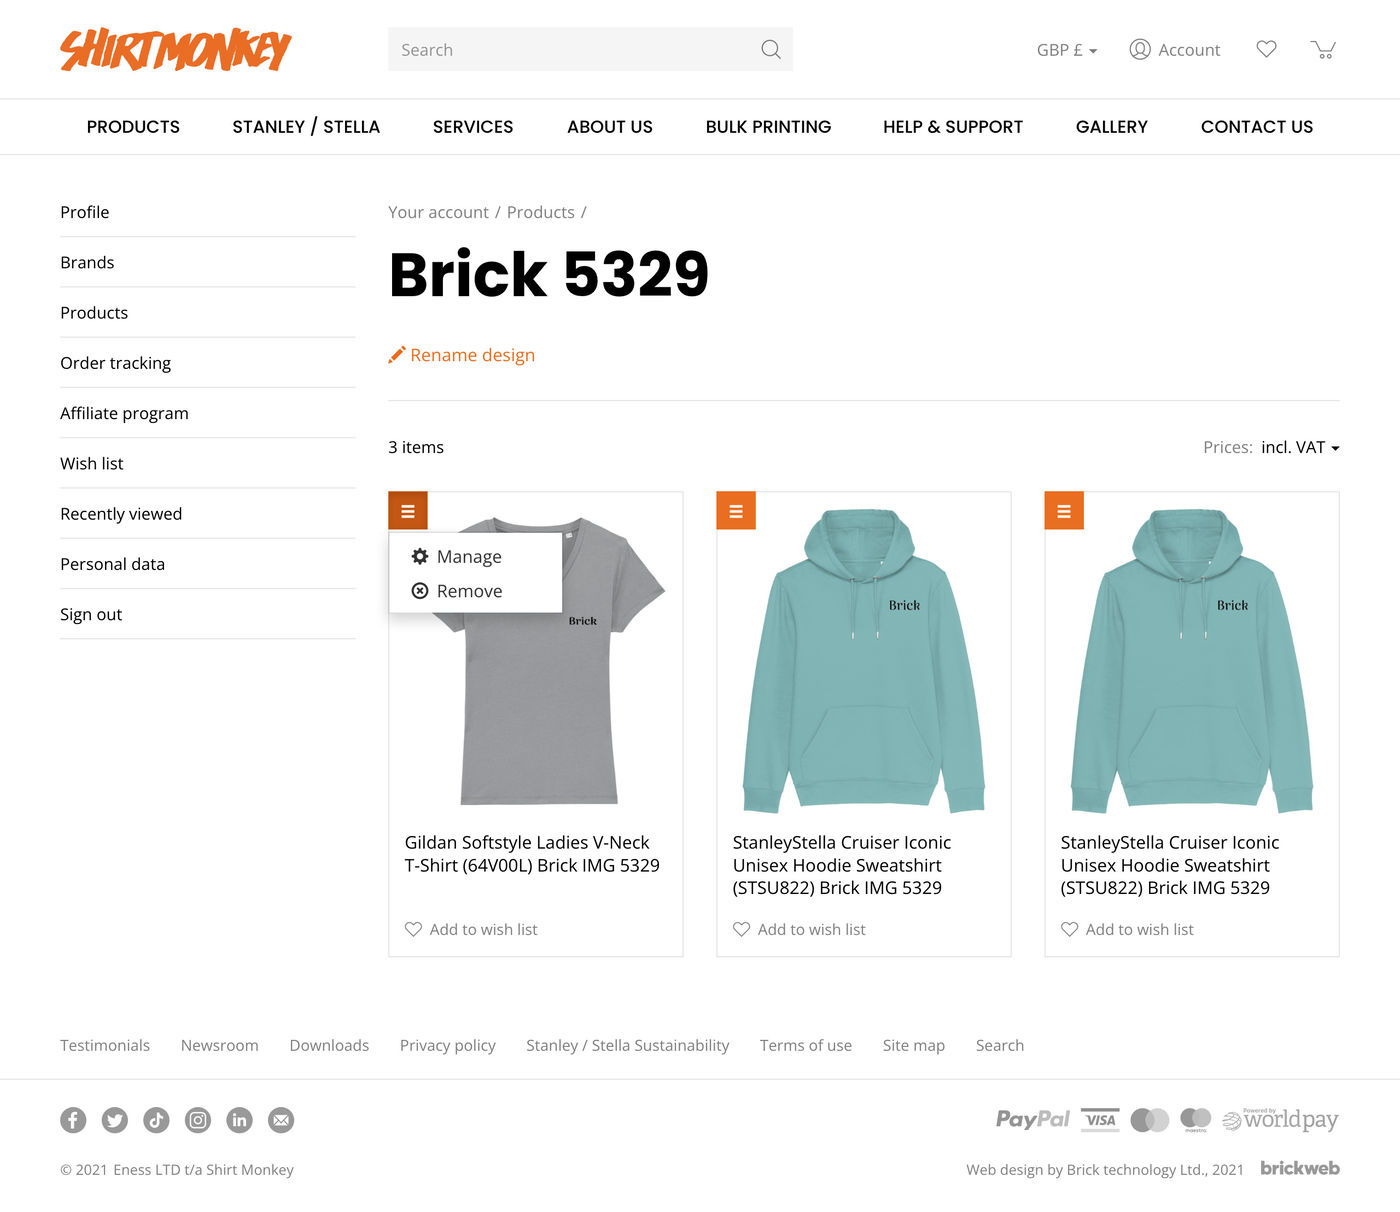The width and height of the screenshot is (1400, 1212).
Task: Add middle Cruiser Hoodie to wish list
Action: 799,929
